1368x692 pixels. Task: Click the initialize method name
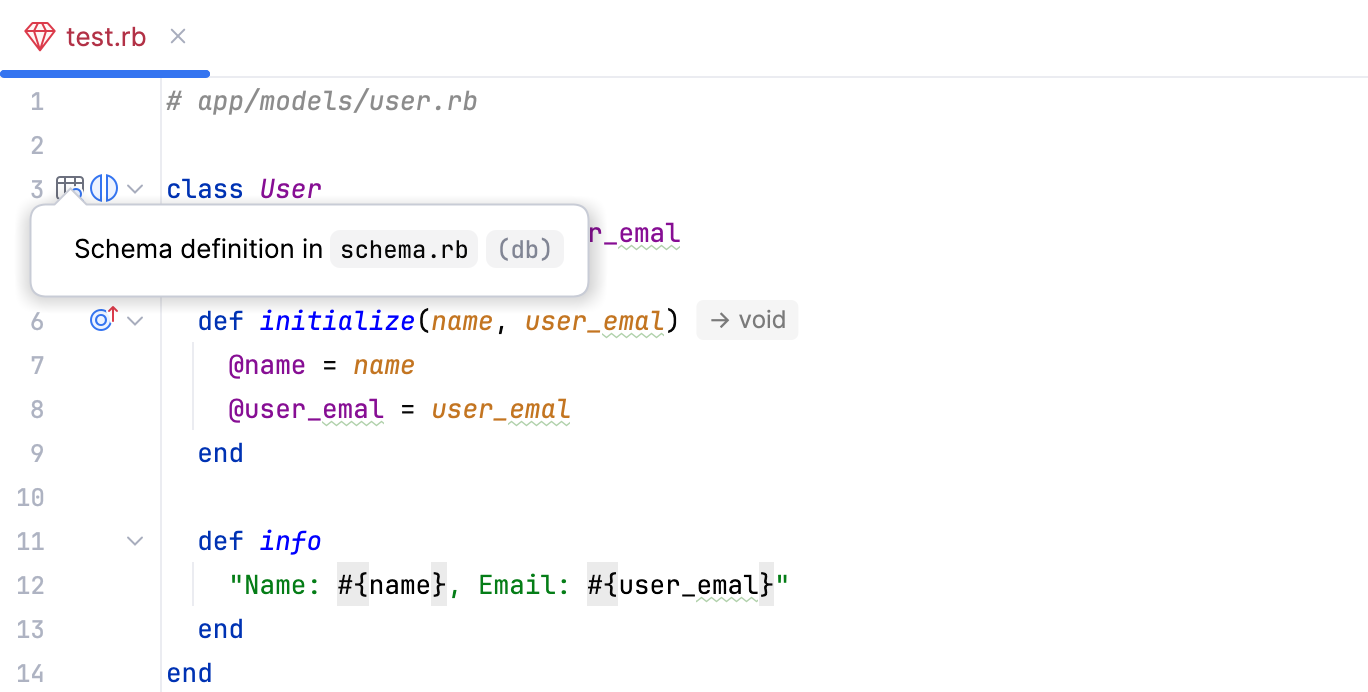tap(337, 321)
